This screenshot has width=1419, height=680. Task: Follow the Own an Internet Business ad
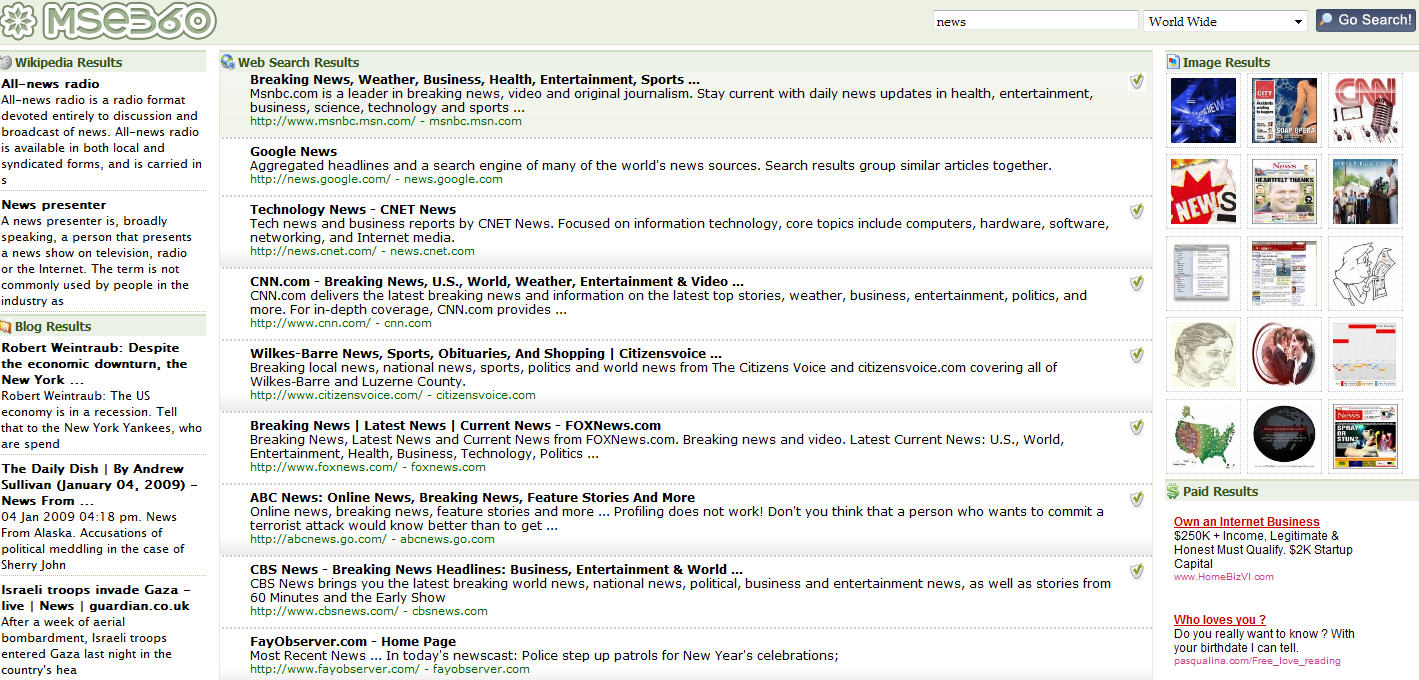pyautogui.click(x=1246, y=522)
